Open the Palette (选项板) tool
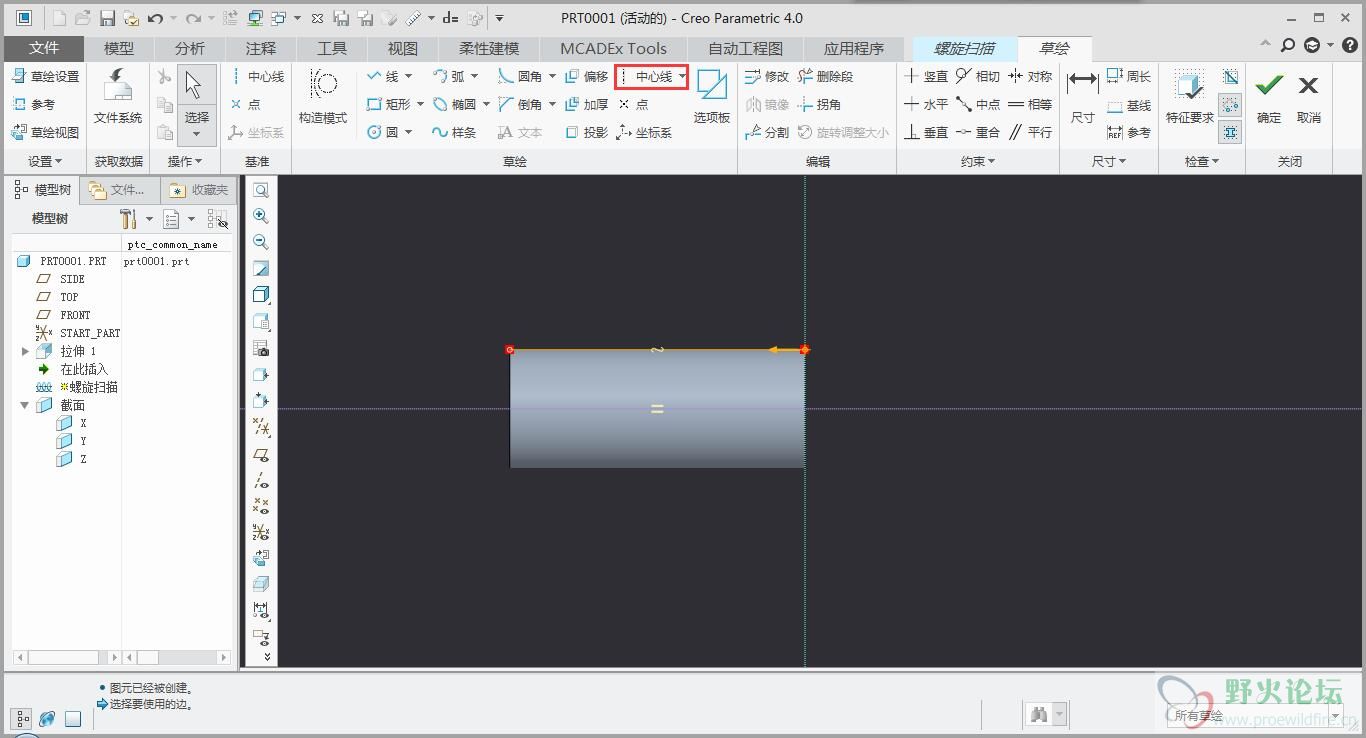The width and height of the screenshot is (1366, 738). [x=712, y=97]
